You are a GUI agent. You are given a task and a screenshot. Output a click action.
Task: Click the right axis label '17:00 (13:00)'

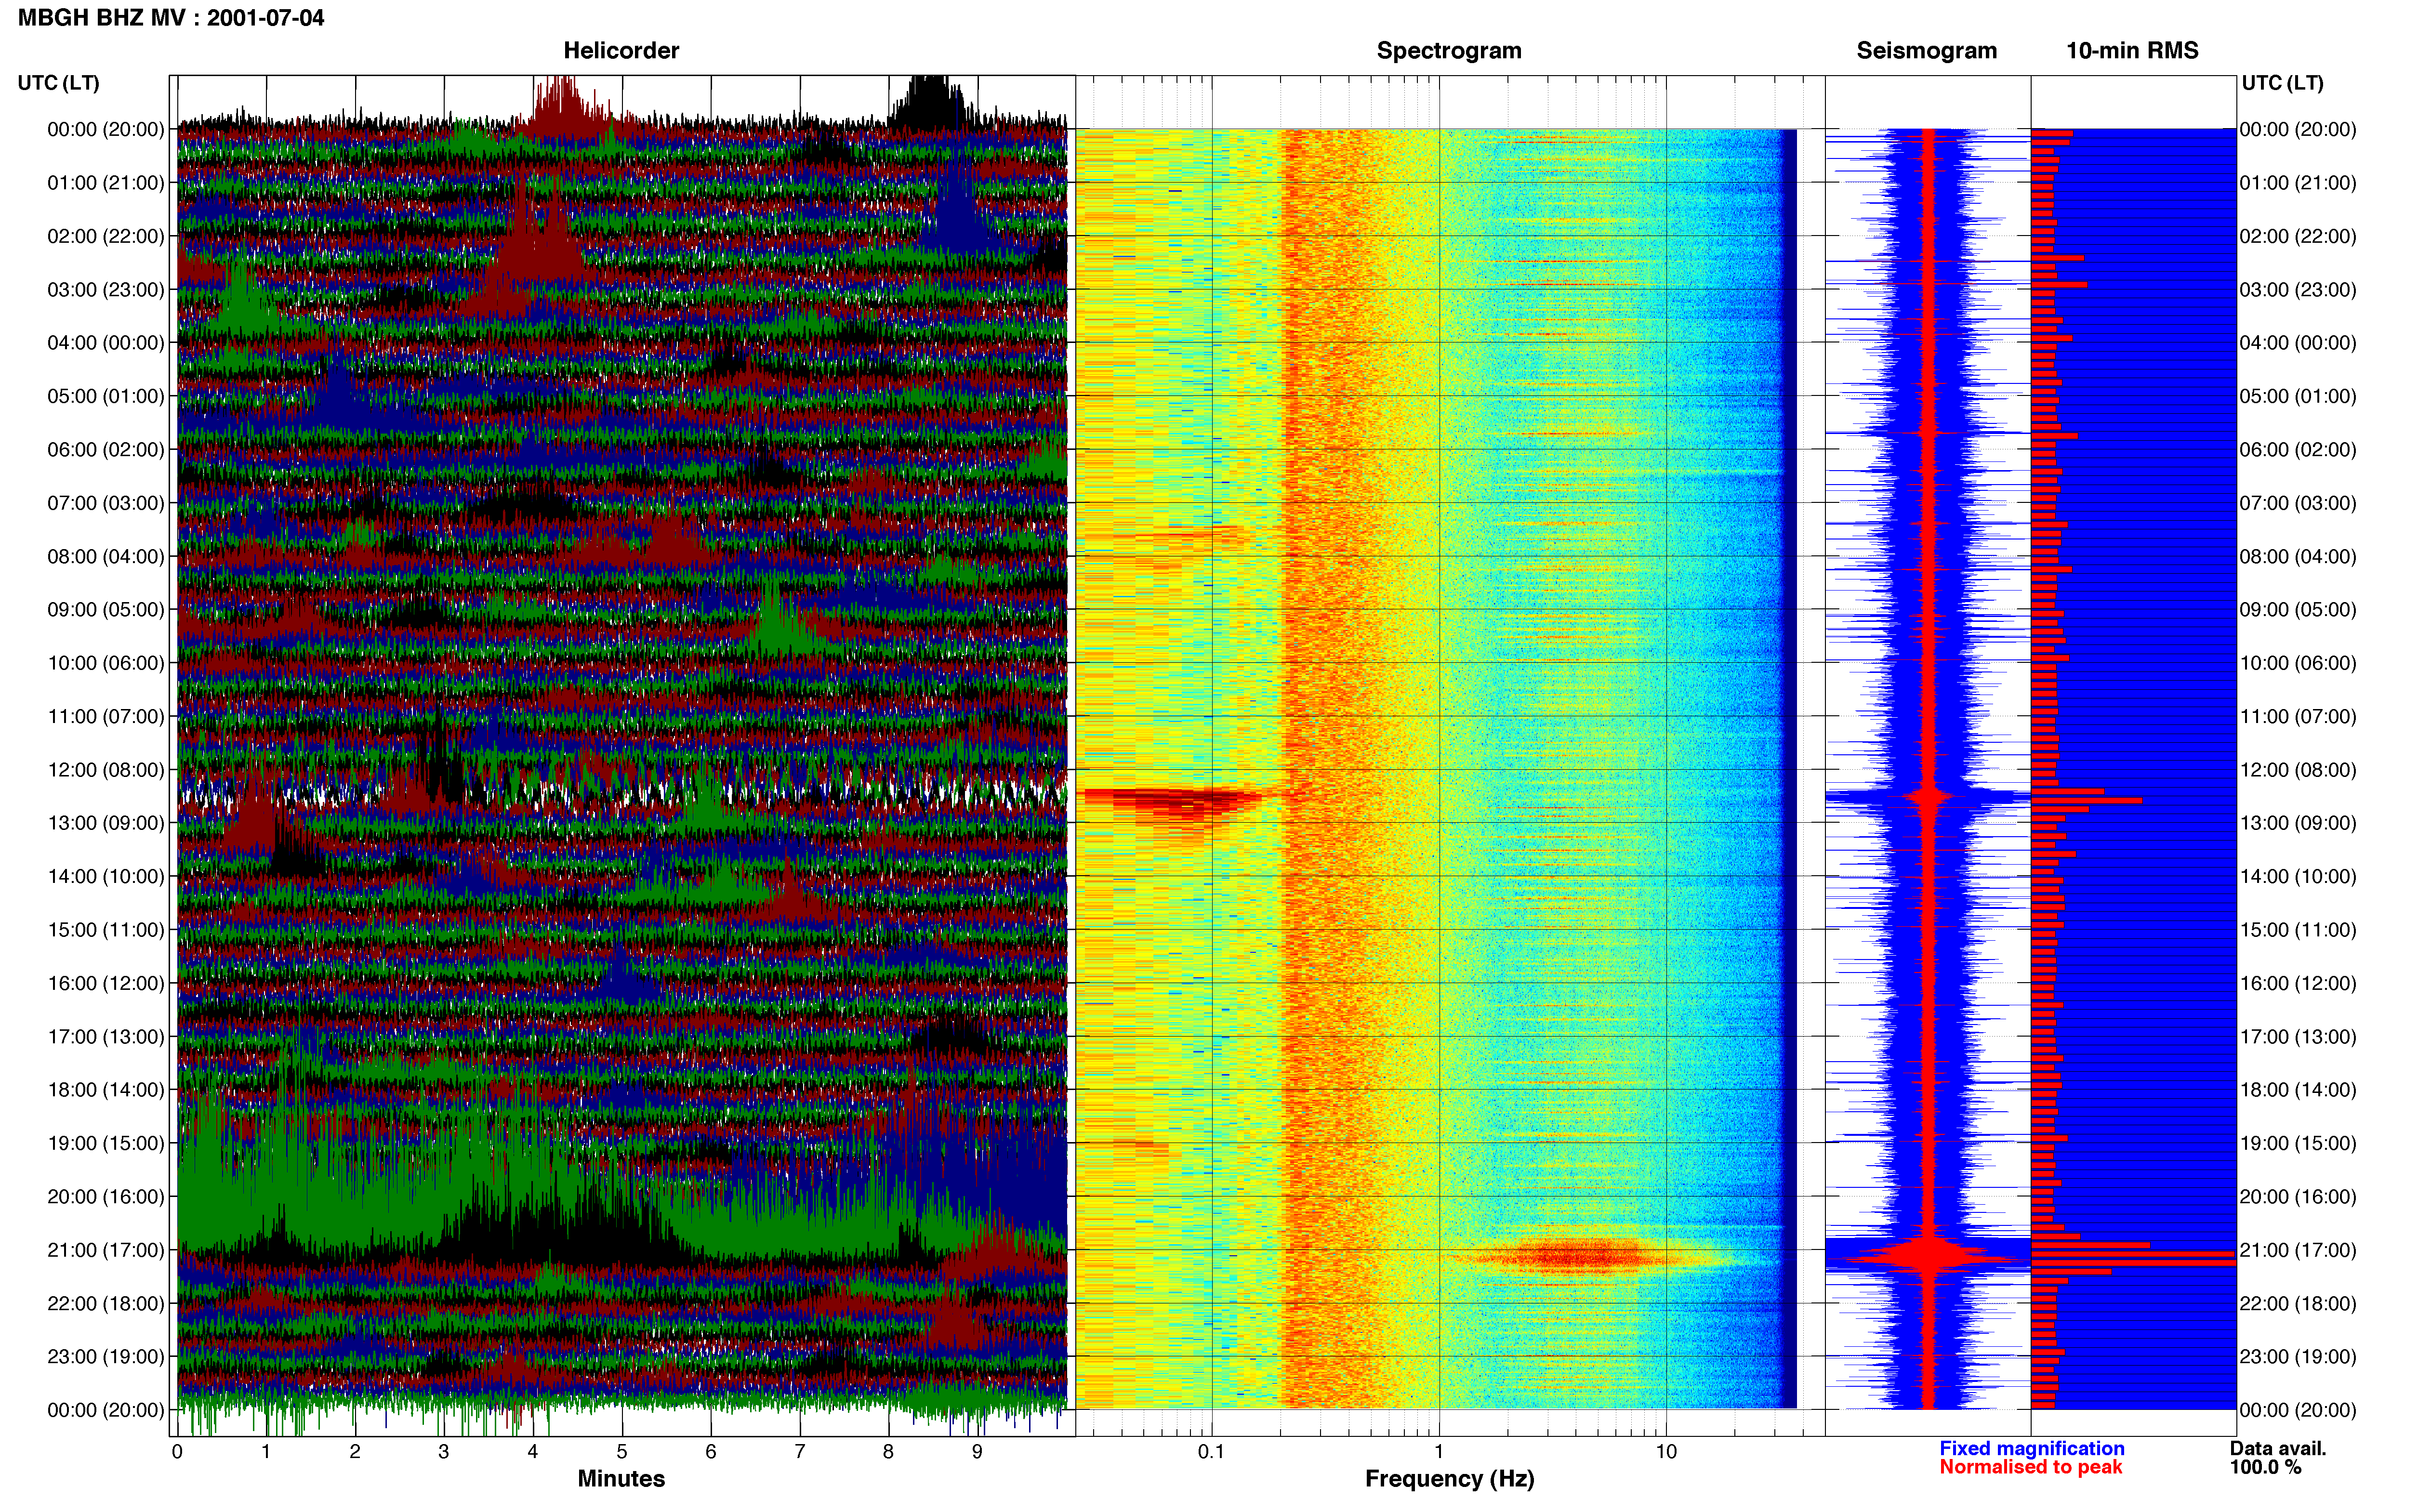2298,1037
